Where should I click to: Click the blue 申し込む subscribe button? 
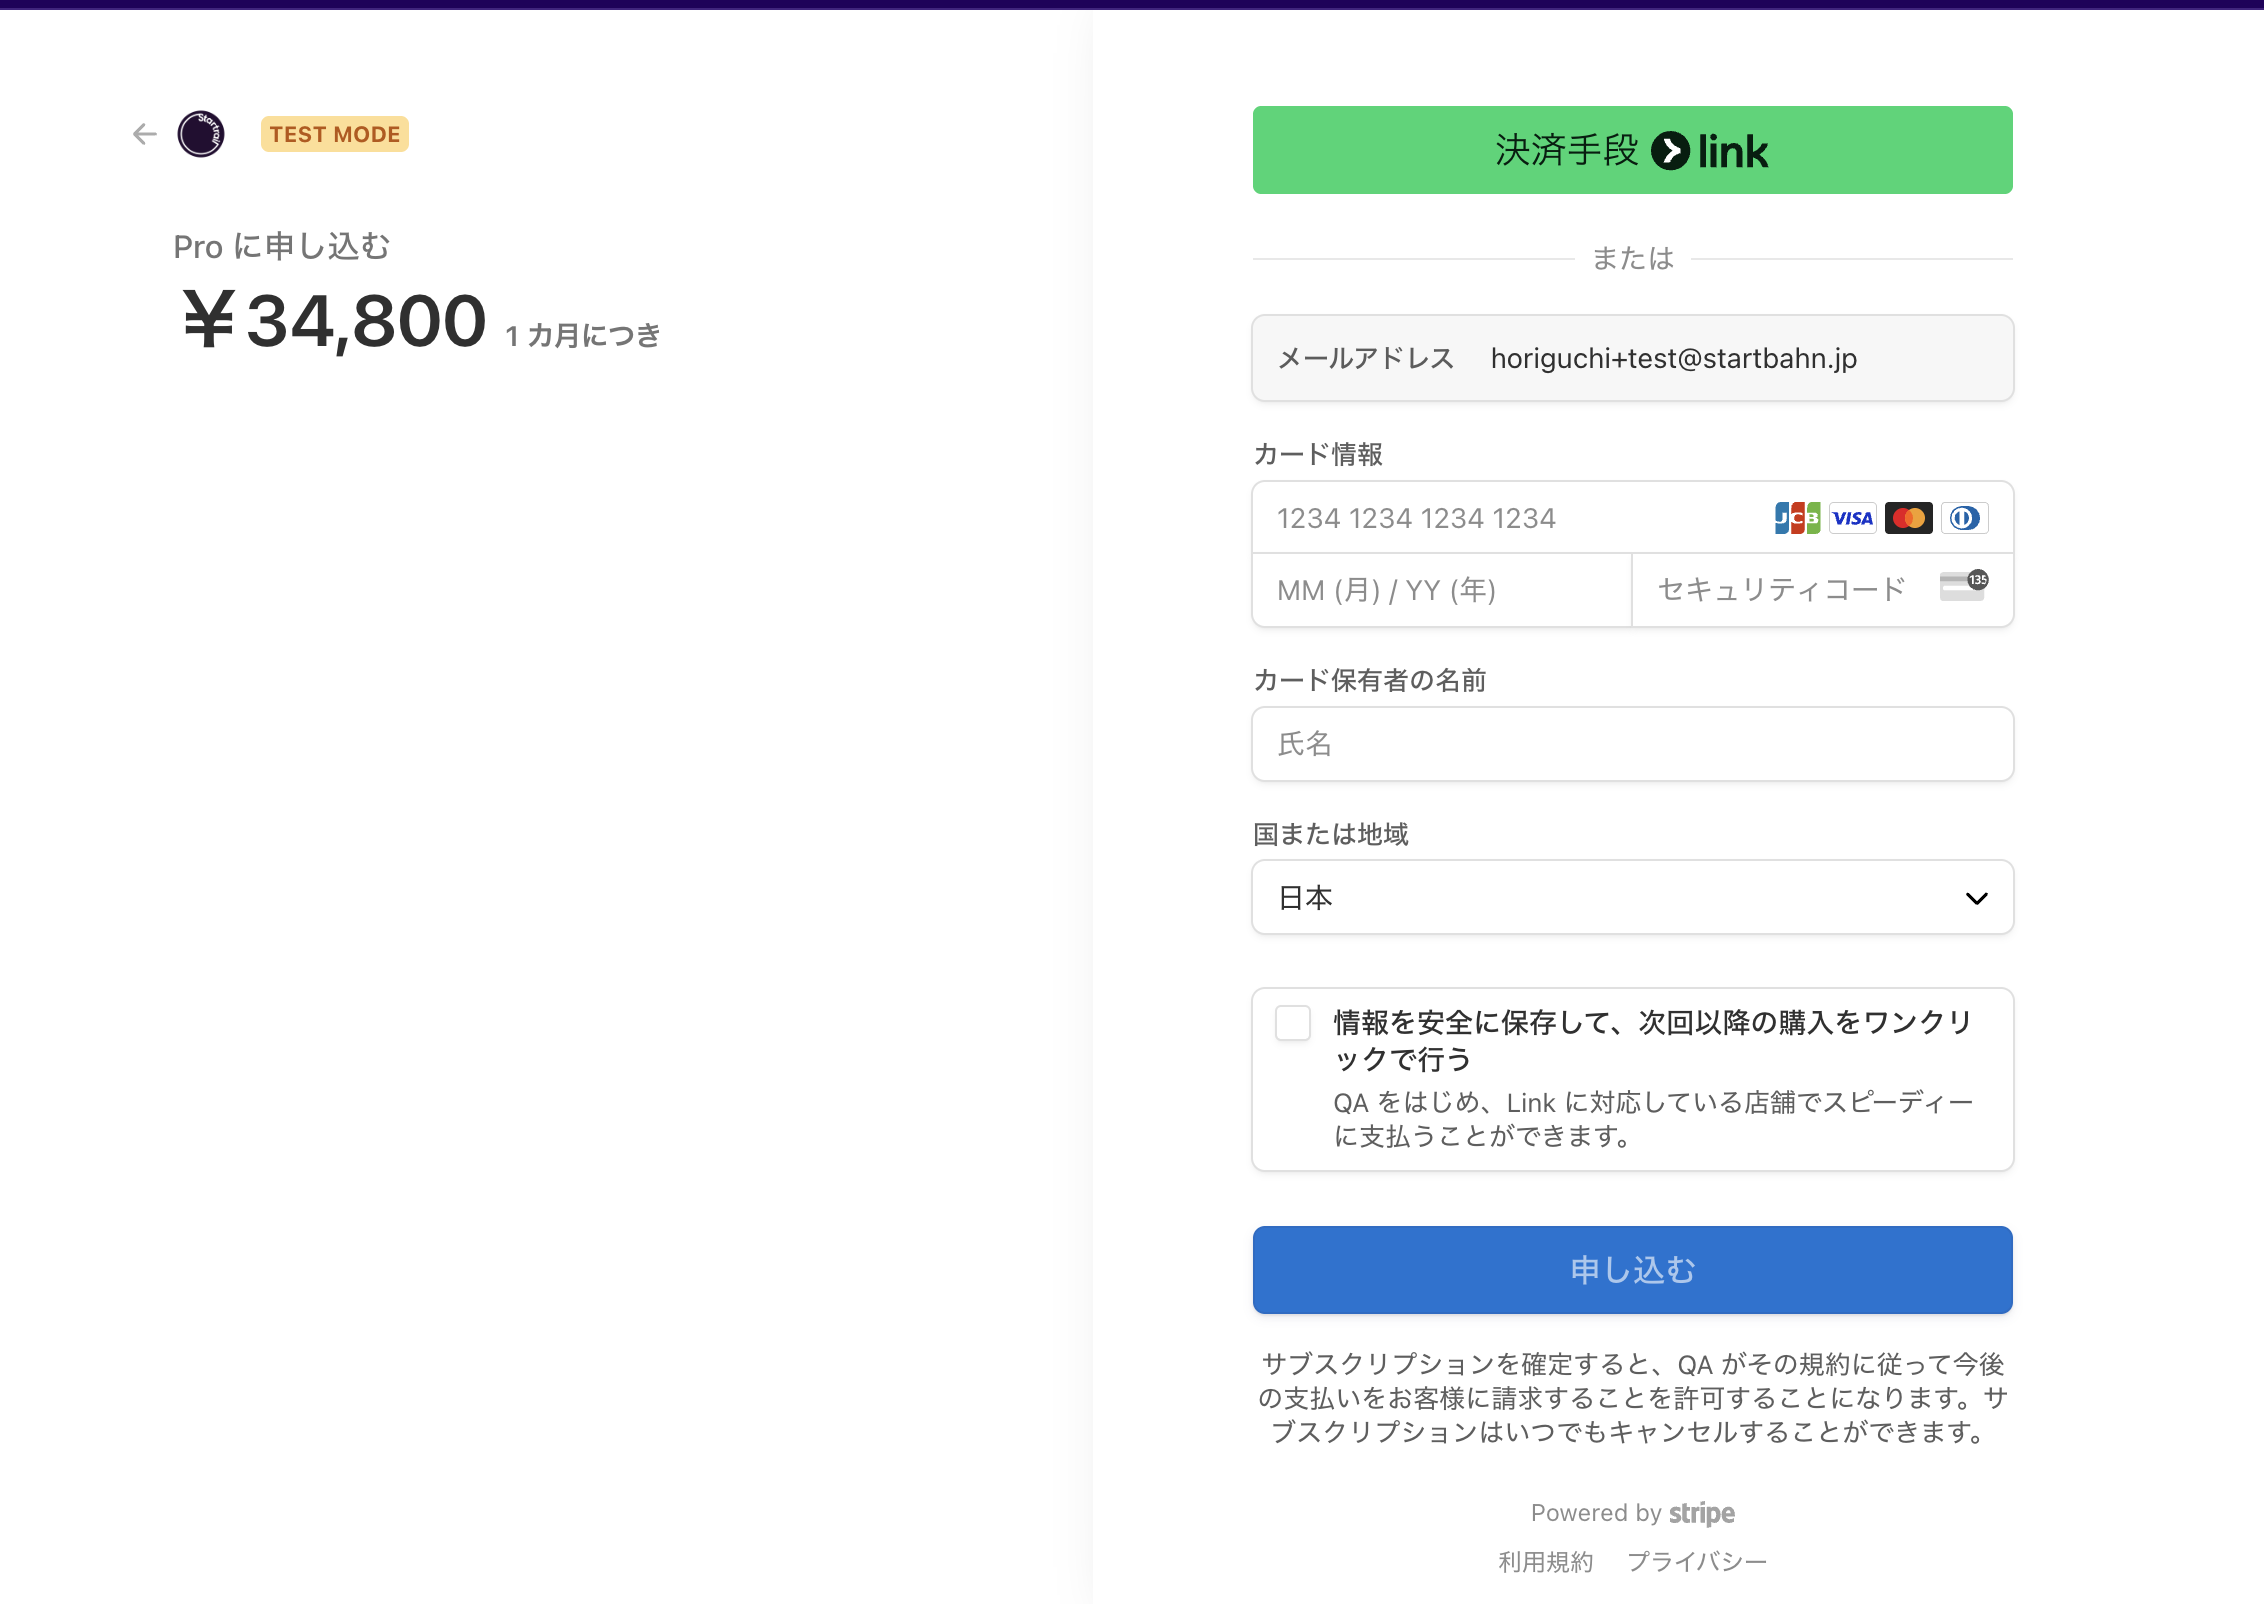pos(1632,1270)
